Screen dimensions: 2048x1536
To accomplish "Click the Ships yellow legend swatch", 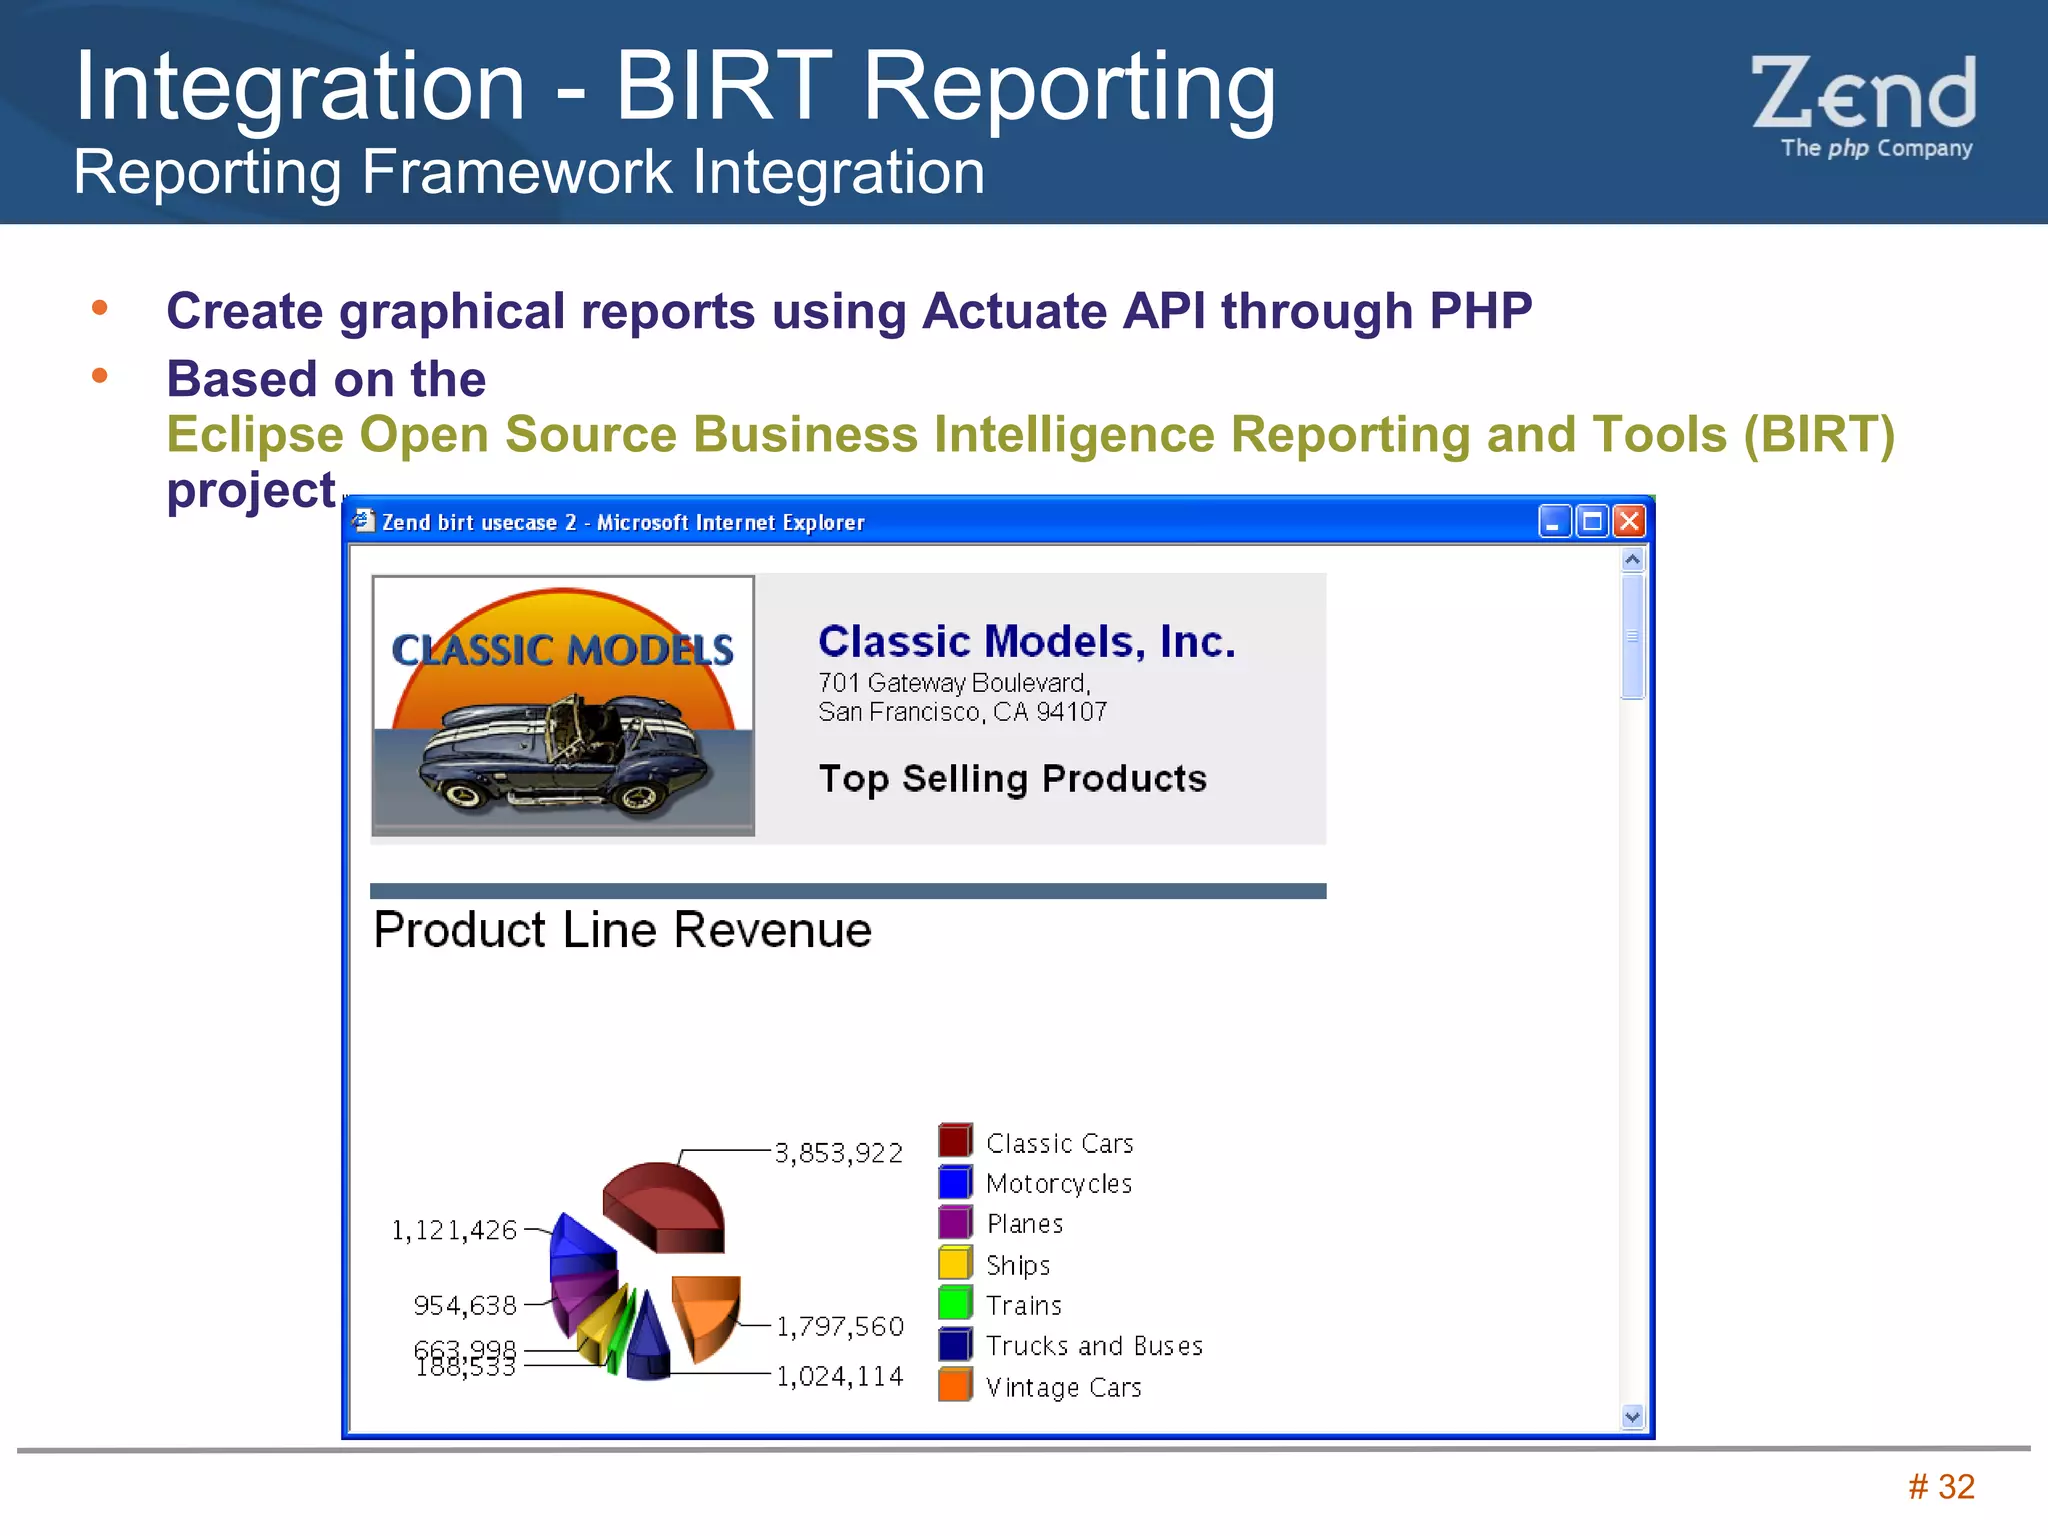I will coord(955,1263).
